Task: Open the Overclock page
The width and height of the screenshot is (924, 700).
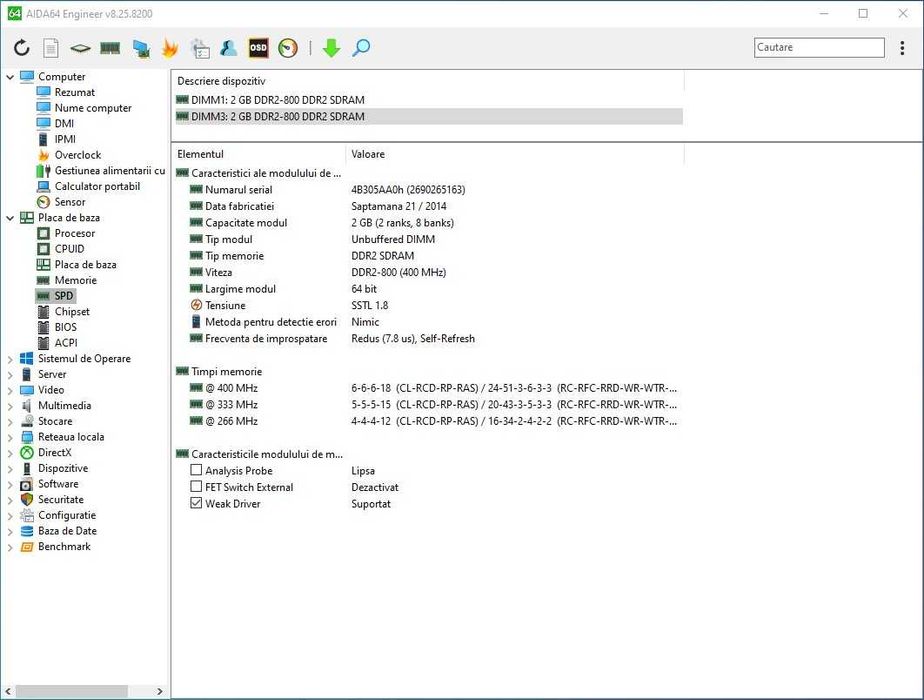Action: pos(78,155)
